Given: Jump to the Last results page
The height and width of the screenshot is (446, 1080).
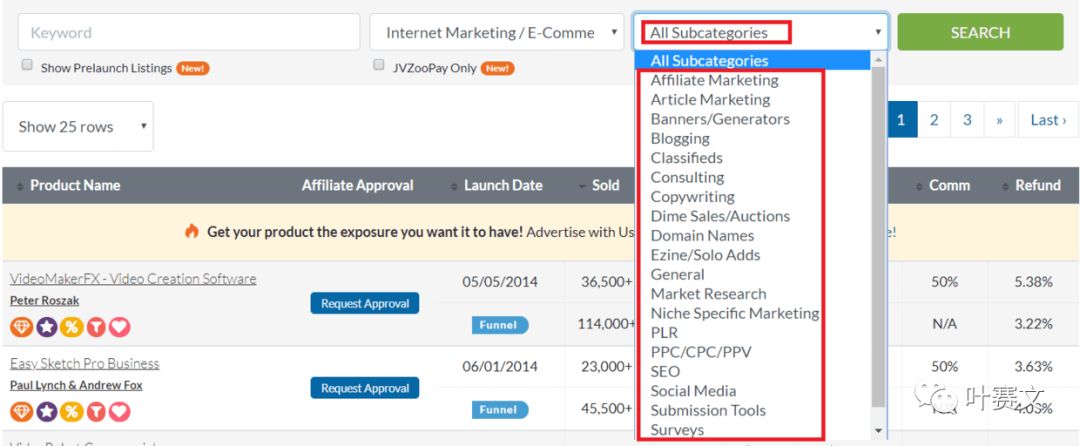Looking at the screenshot, I should point(1048,120).
